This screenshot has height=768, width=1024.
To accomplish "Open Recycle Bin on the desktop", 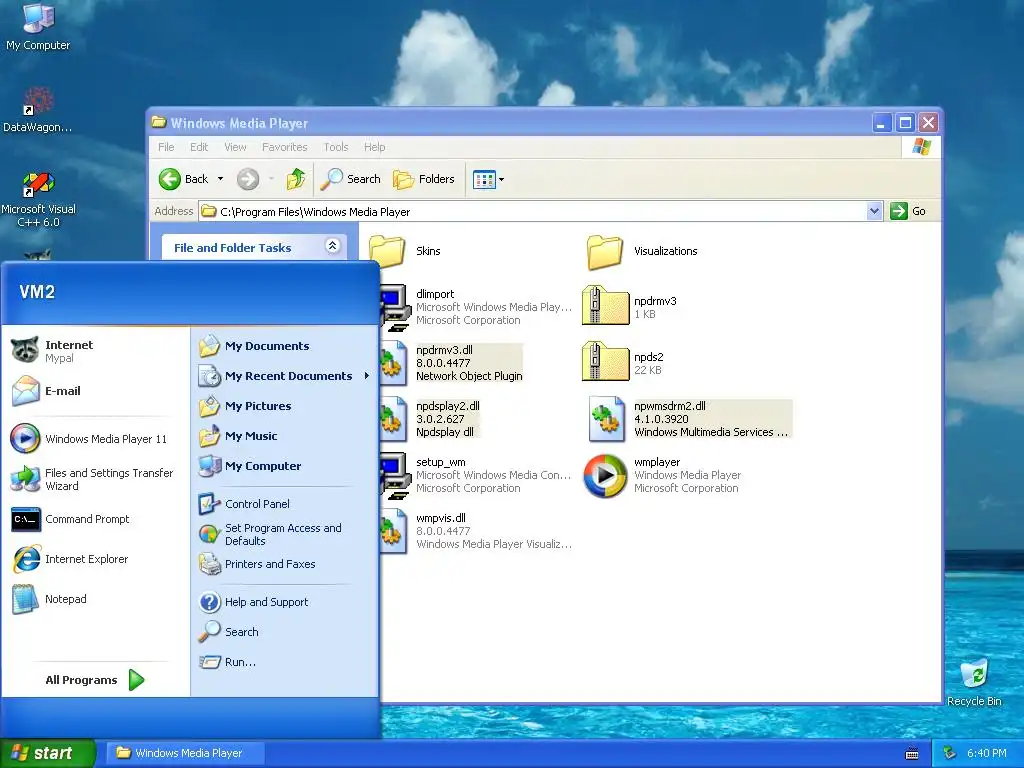I will click(974, 682).
